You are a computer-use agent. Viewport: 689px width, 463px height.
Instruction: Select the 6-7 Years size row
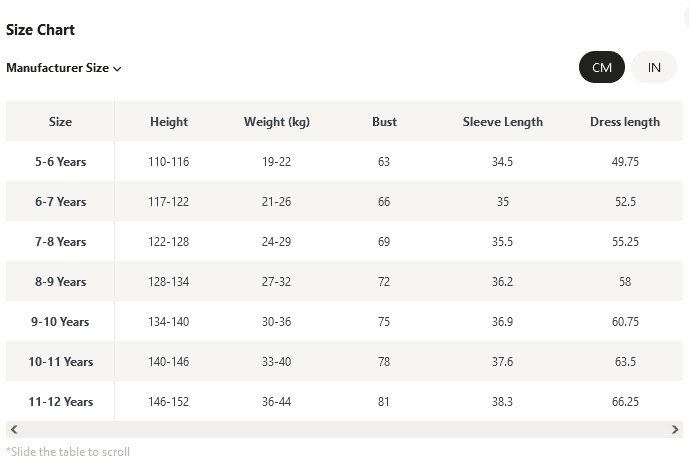pos(344,201)
